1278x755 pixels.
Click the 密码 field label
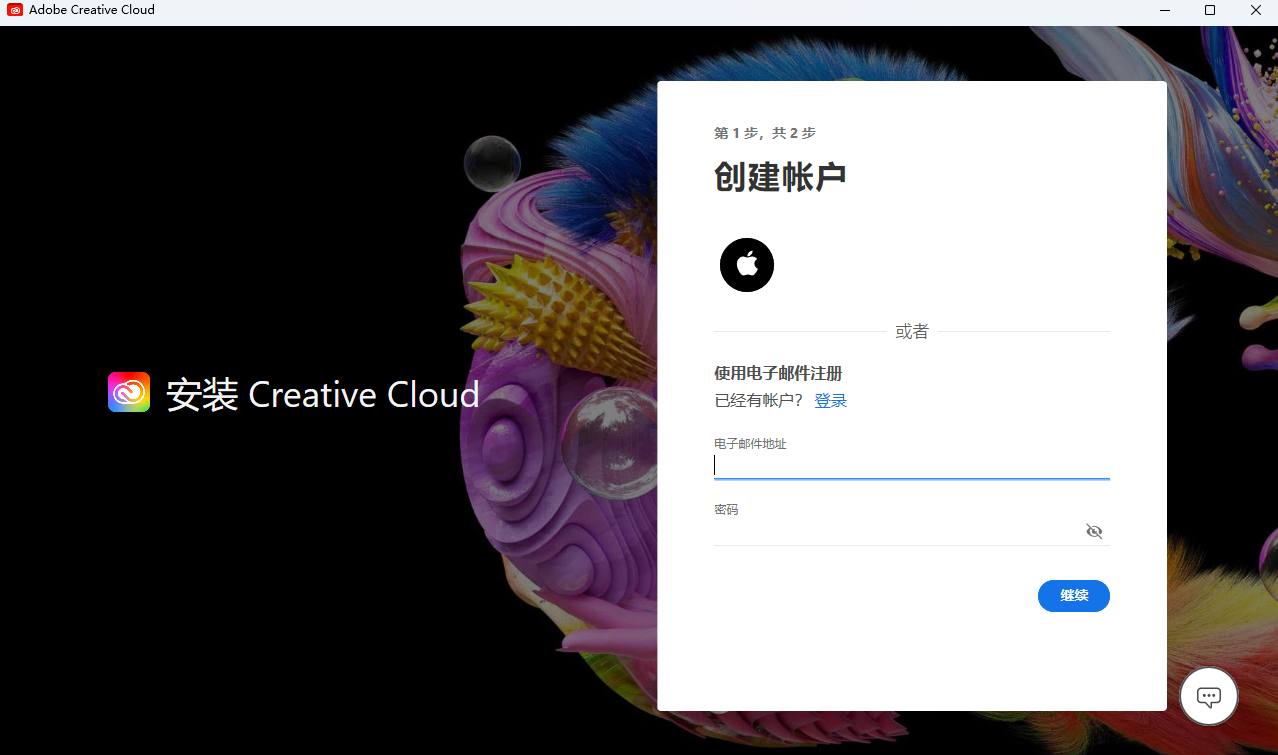click(x=726, y=510)
